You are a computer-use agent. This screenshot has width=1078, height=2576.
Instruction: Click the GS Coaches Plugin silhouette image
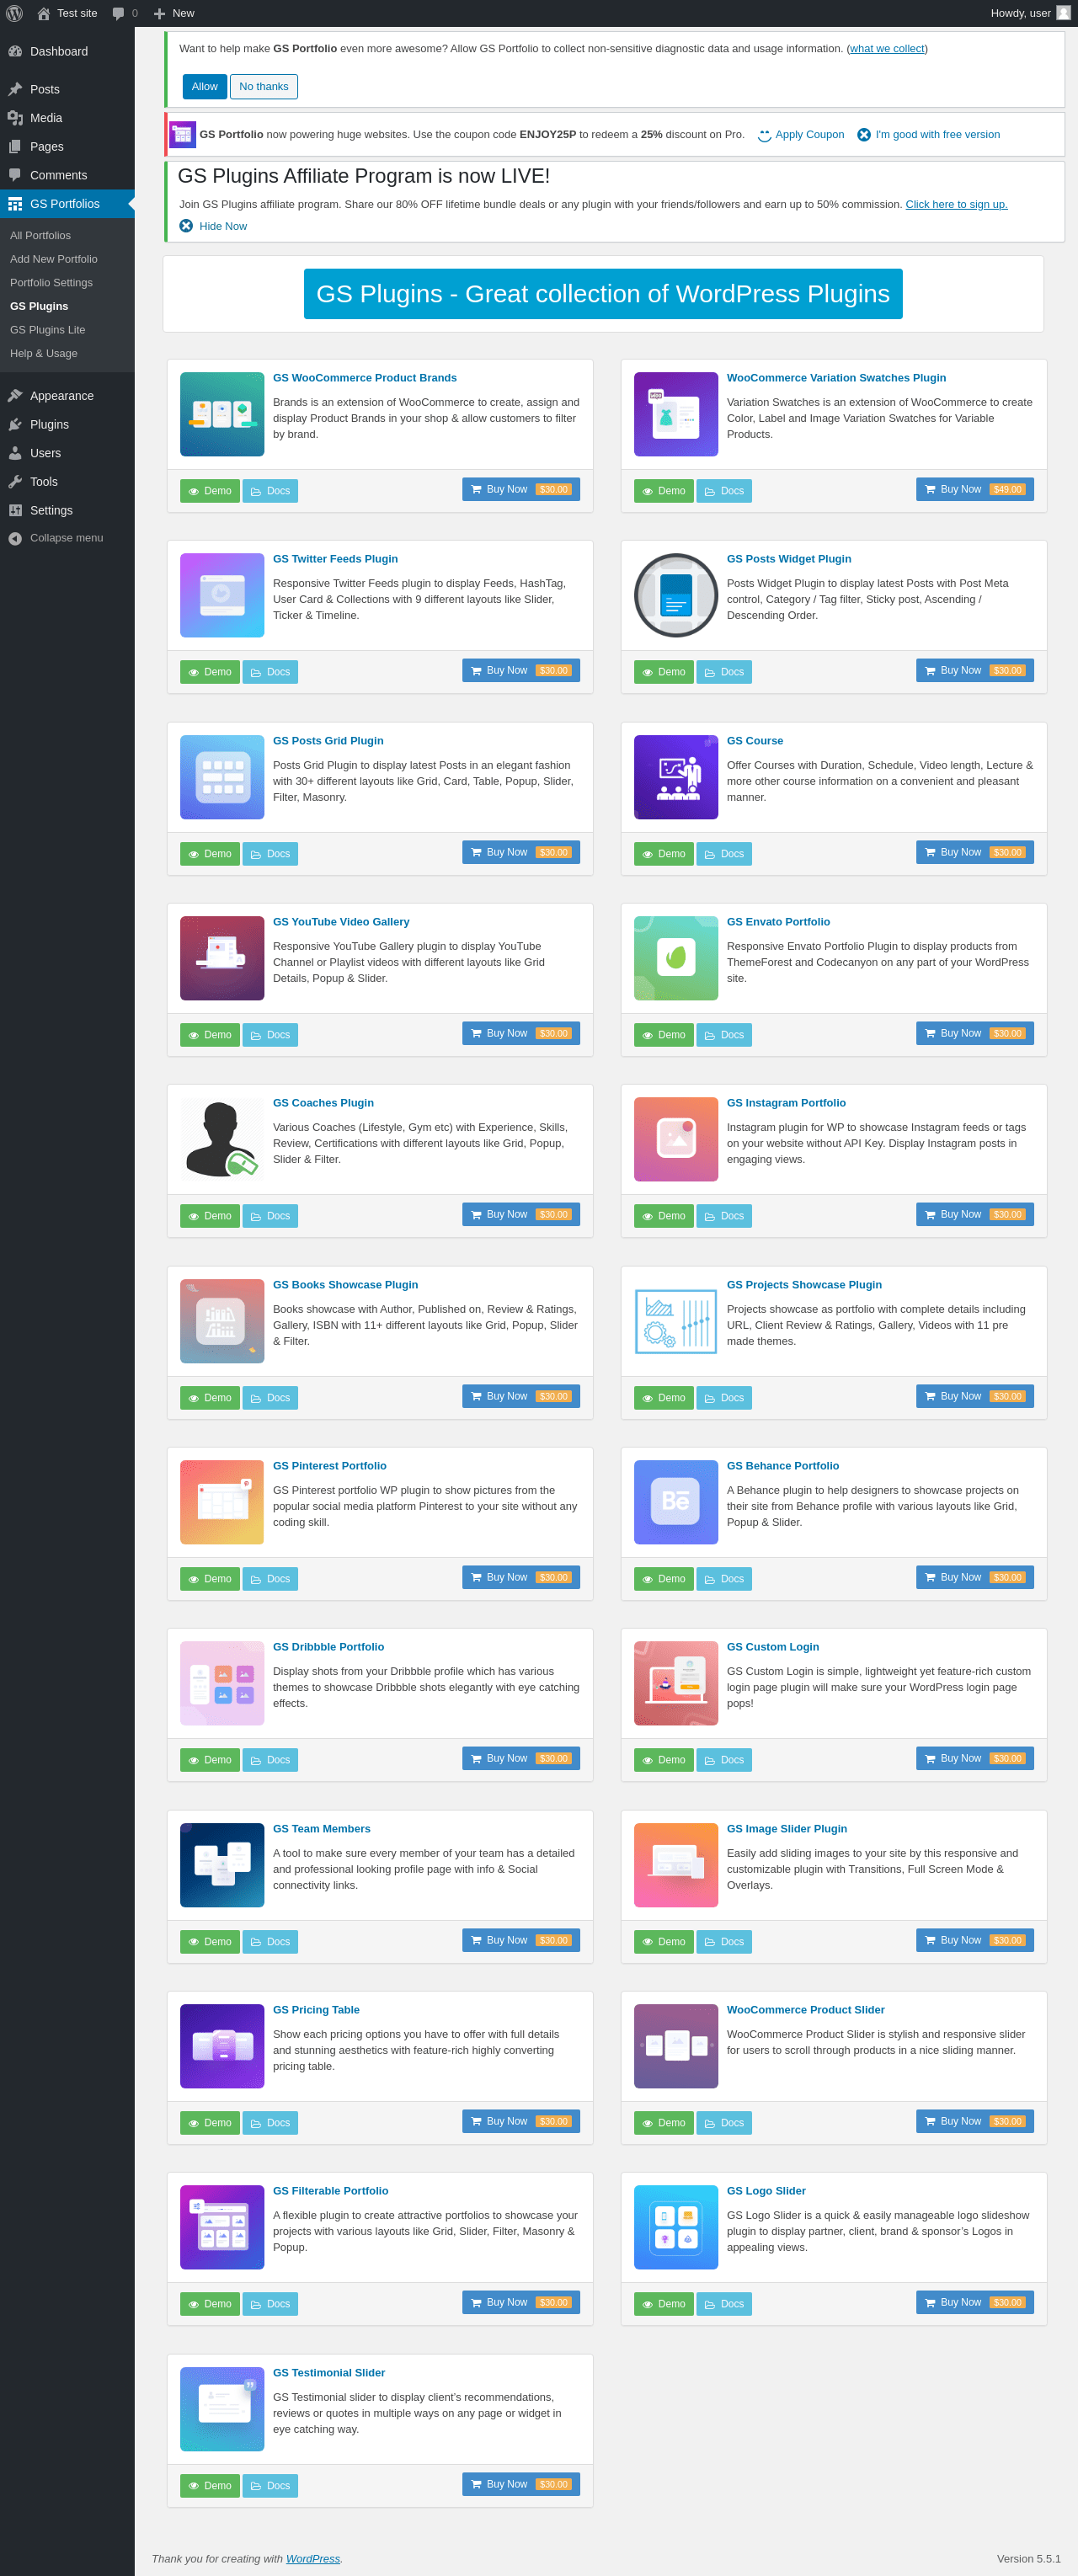tap(222, 1139)
